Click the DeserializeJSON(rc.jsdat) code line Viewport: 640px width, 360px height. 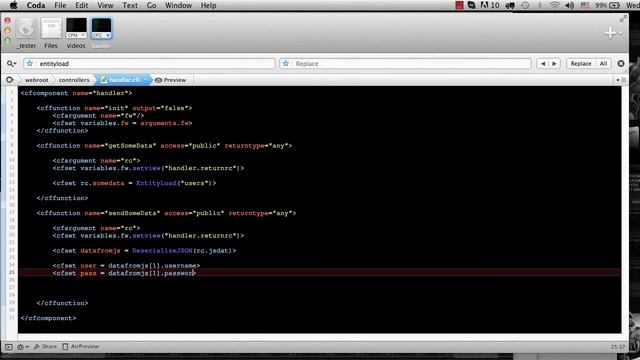tap(144, 251)
